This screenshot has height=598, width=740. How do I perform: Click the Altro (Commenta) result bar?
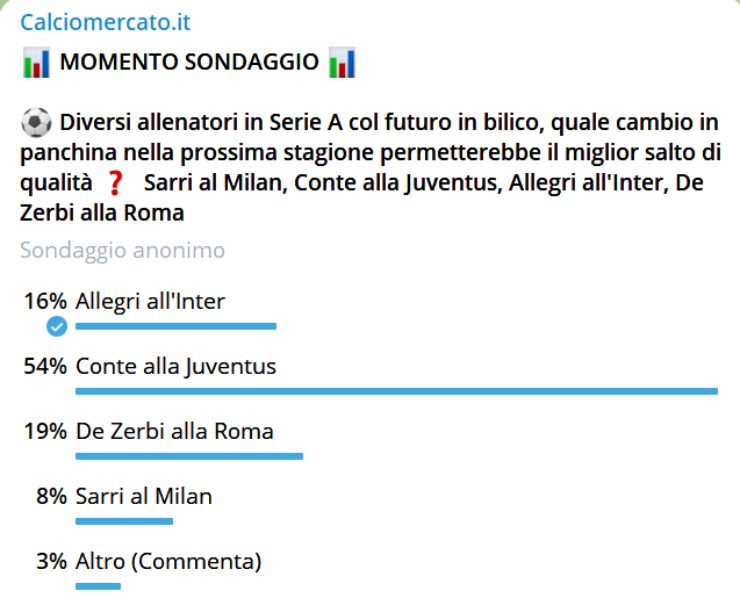click(98, 585)
